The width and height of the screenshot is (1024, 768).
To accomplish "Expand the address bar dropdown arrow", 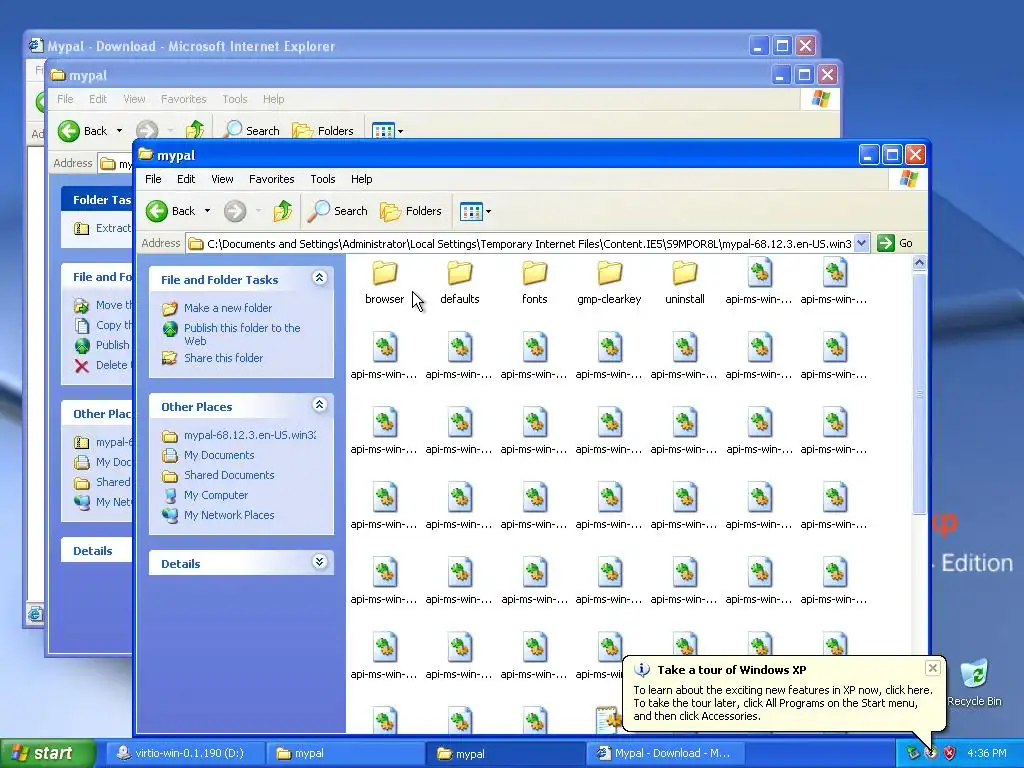I will (861, 243).
